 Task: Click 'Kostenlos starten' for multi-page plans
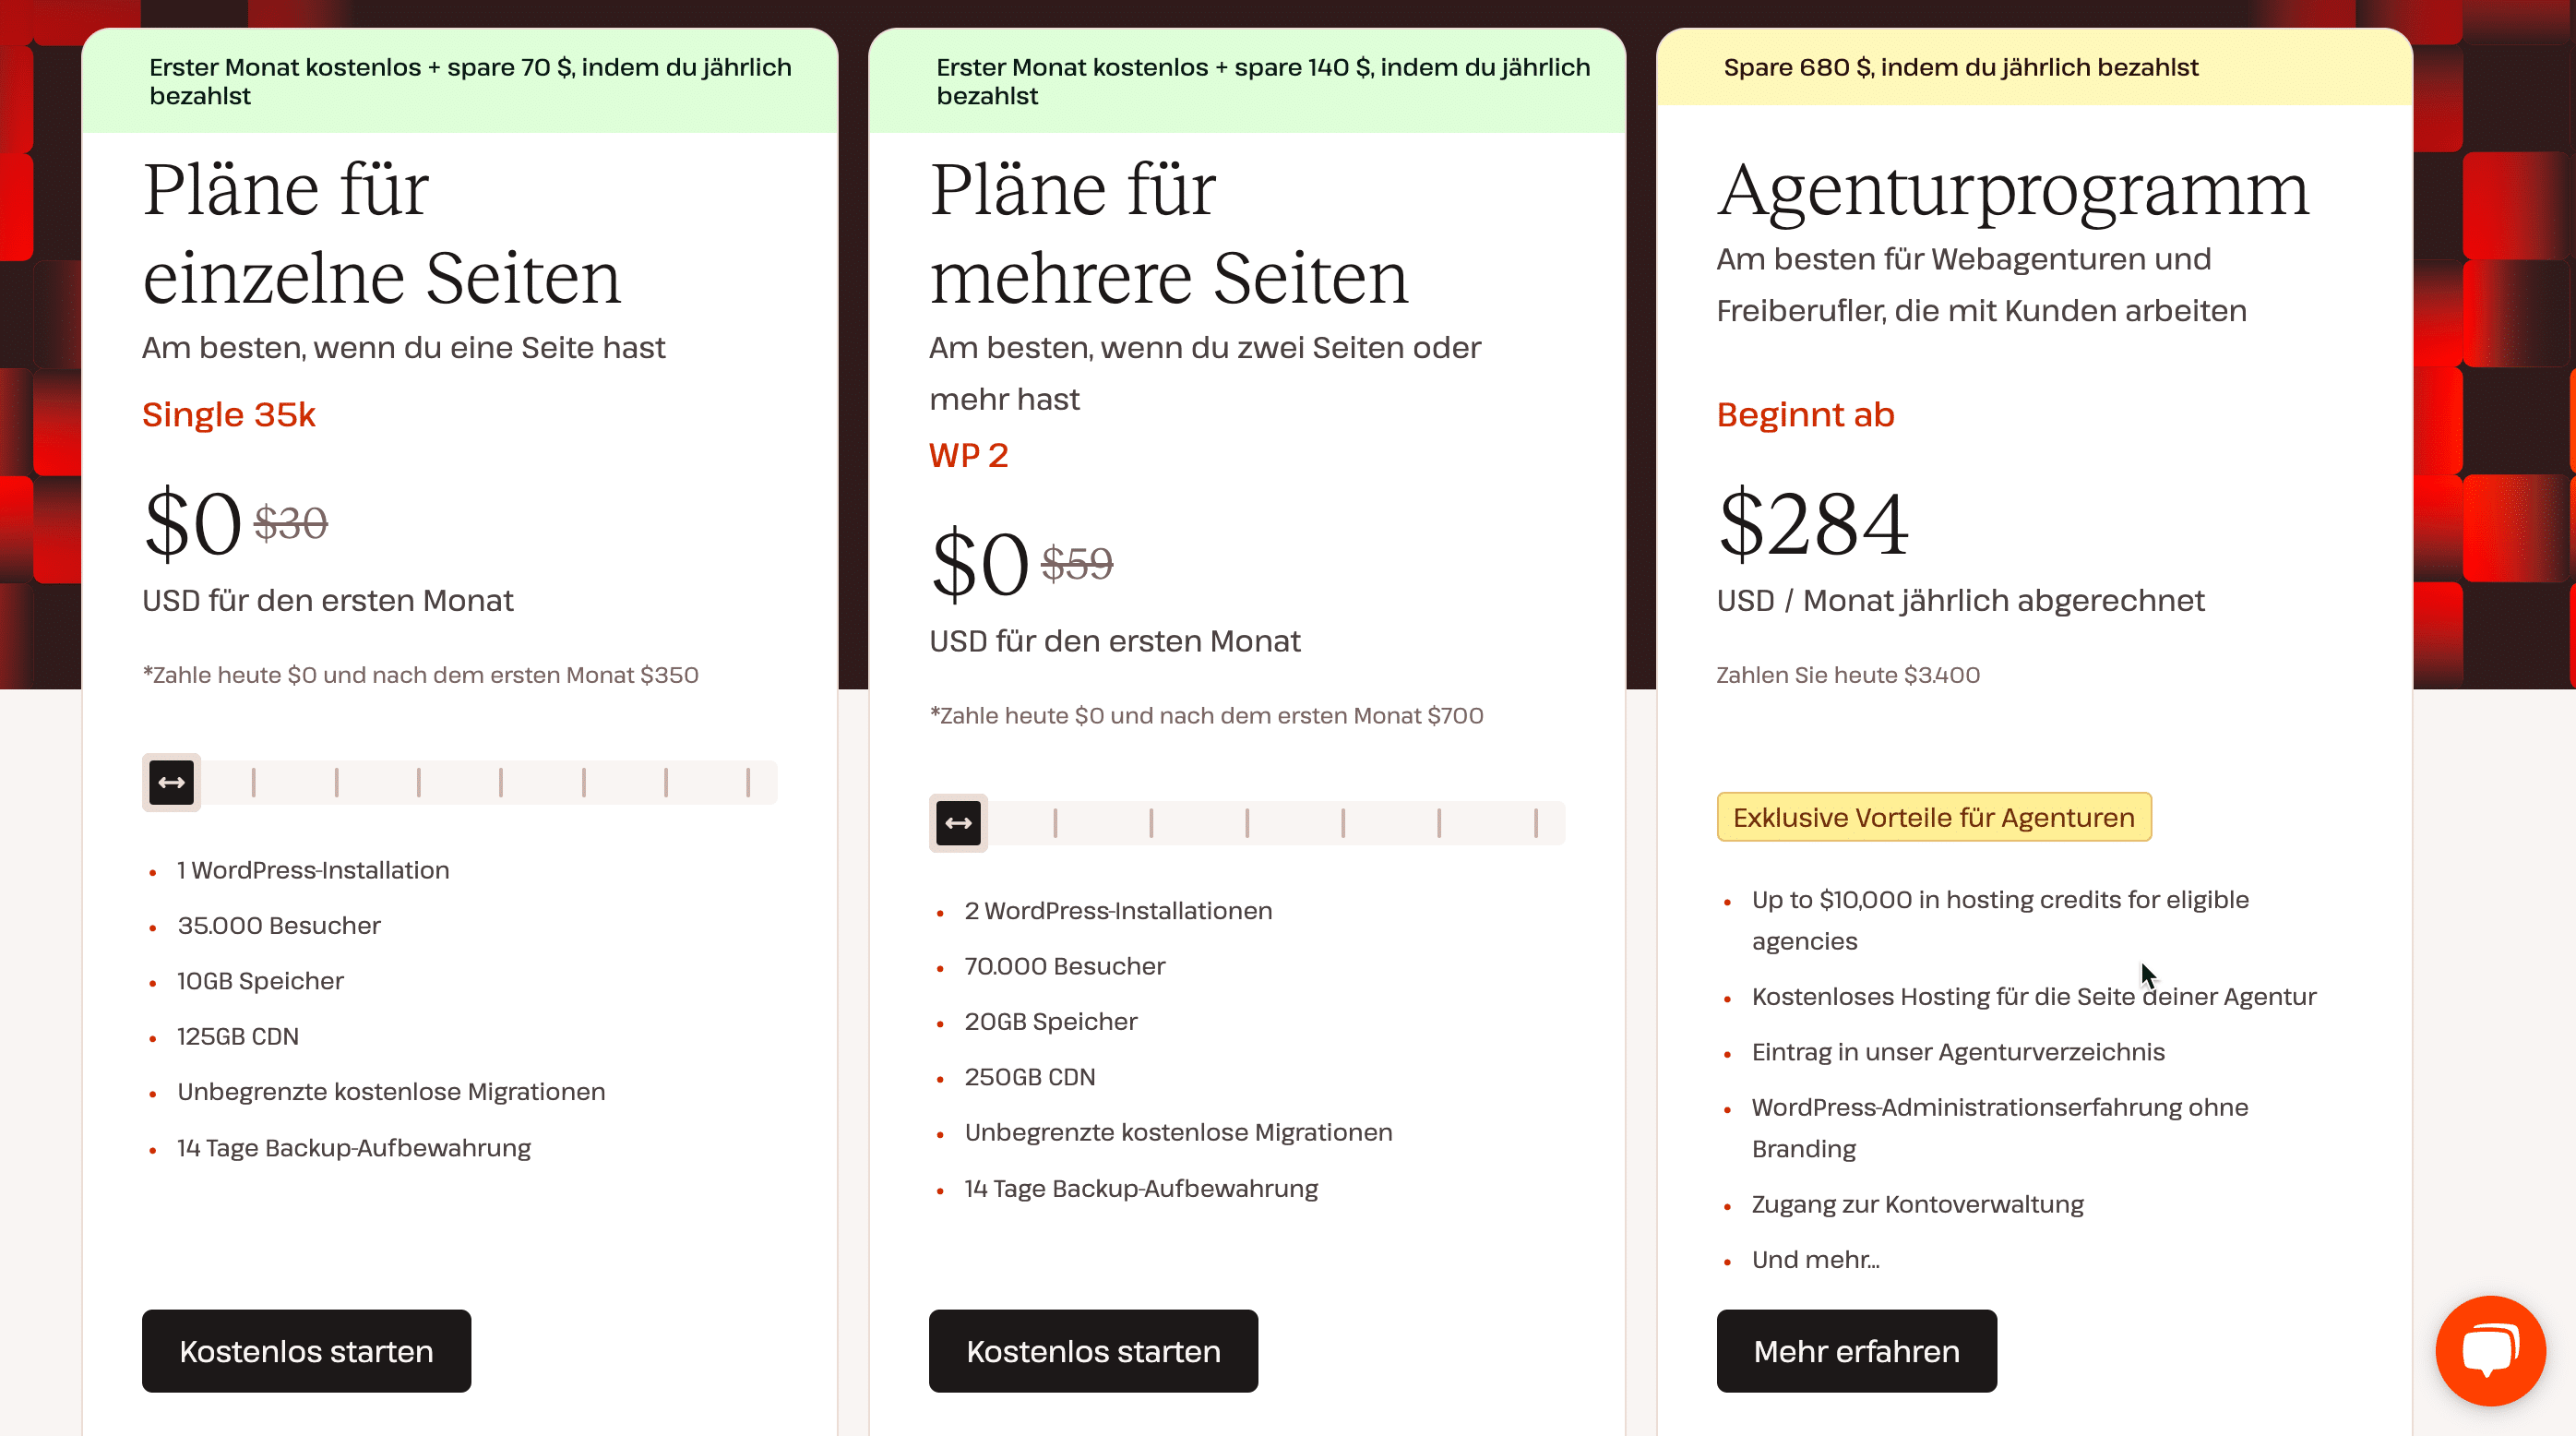click(x=1093, y=1351)
